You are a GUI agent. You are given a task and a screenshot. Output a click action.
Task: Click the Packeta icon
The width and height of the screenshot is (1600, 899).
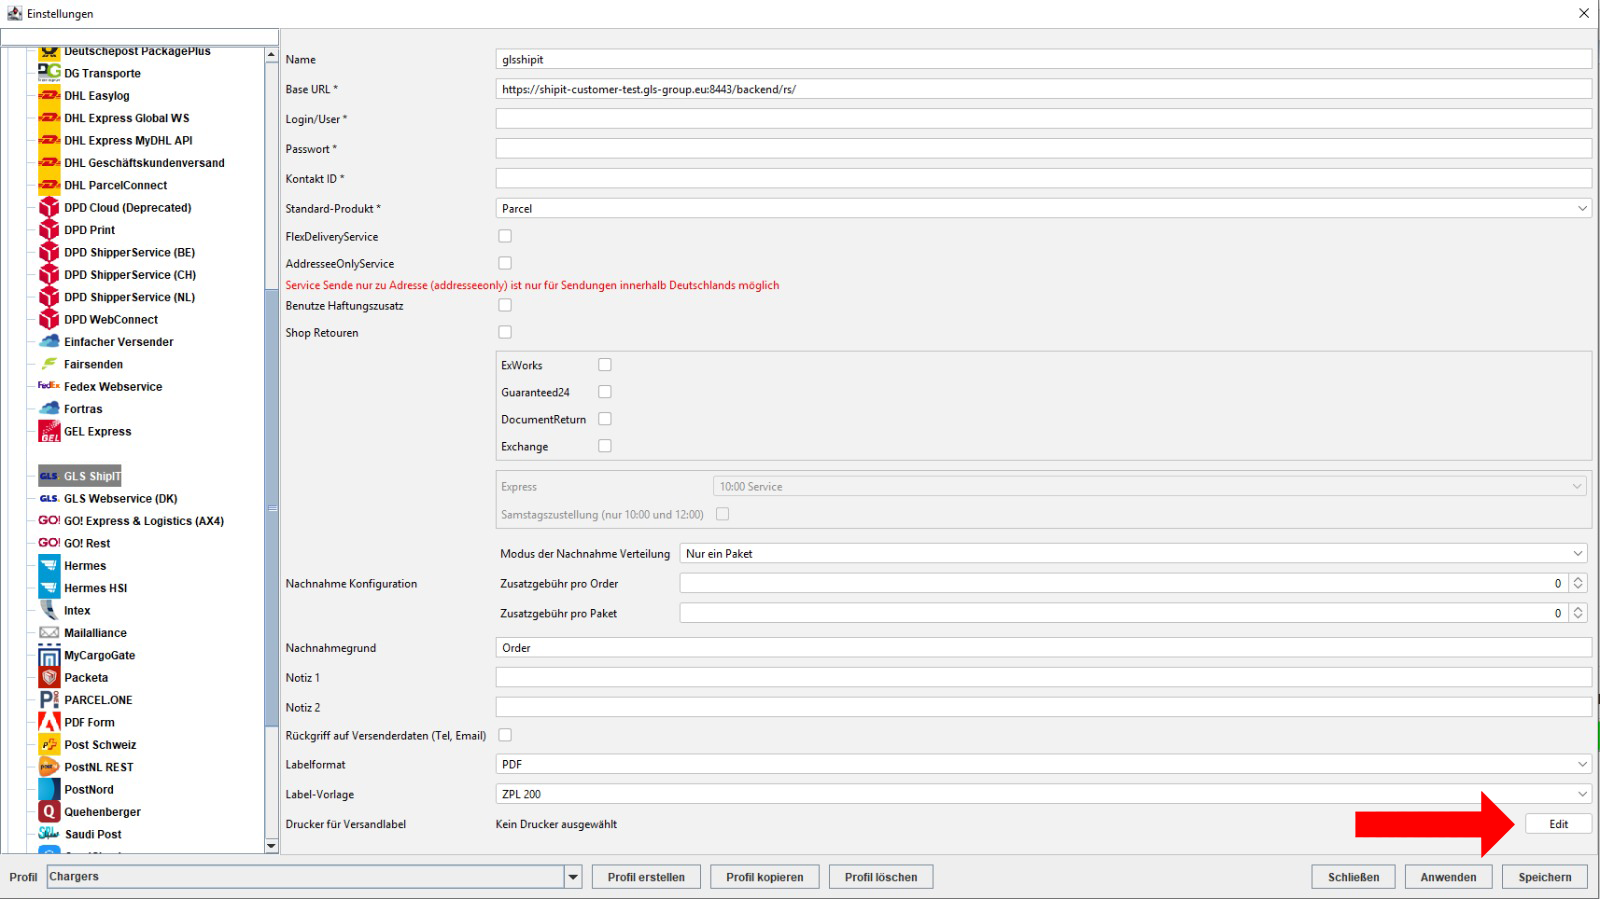(x=49, y=678)
